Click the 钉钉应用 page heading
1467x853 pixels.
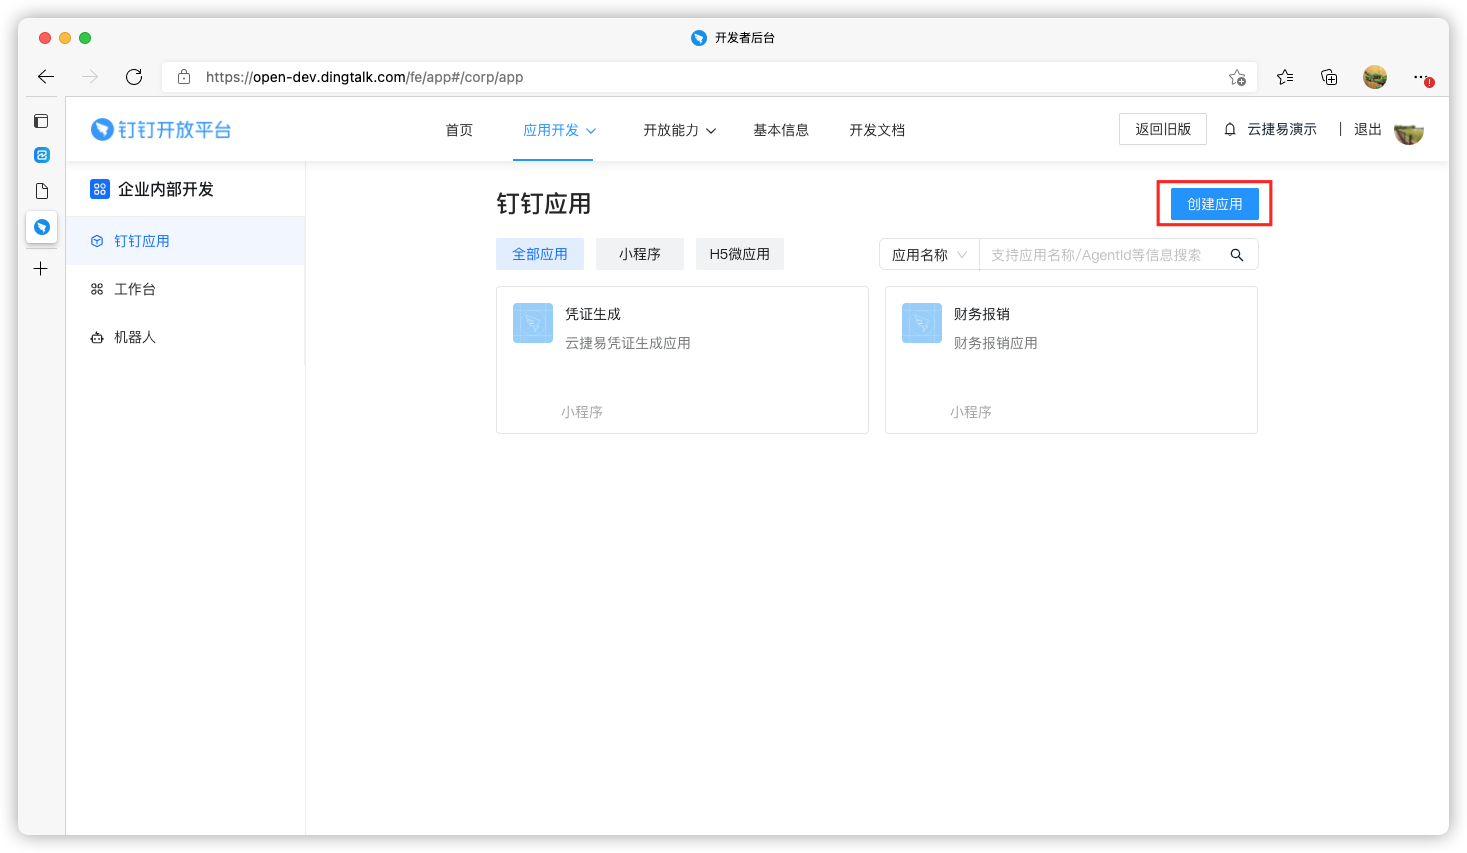click(544, 204)
